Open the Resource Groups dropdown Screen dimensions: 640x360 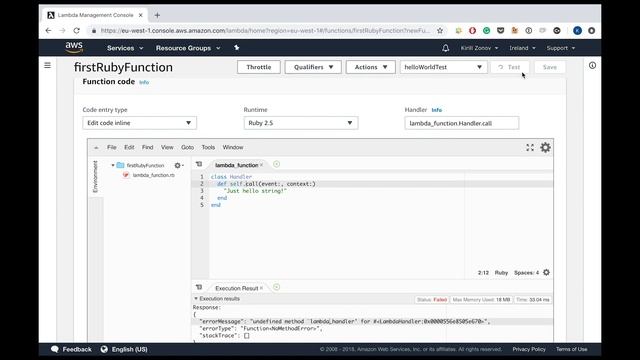tap(188, 48)
